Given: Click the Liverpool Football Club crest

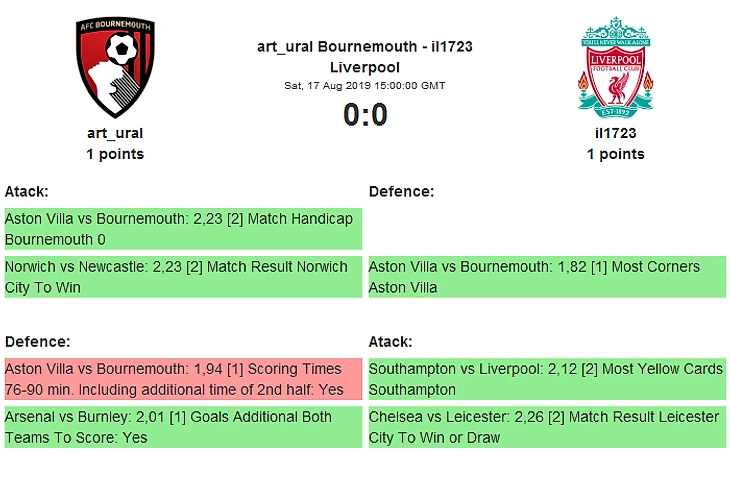Looking at the screenshot, I should tap(615, 68).
